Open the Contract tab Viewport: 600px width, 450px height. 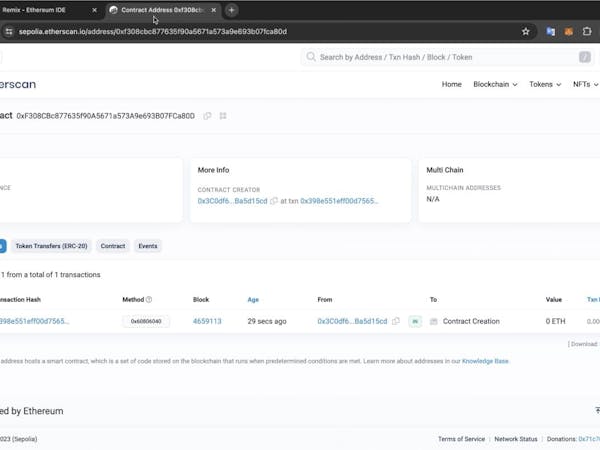113,246
